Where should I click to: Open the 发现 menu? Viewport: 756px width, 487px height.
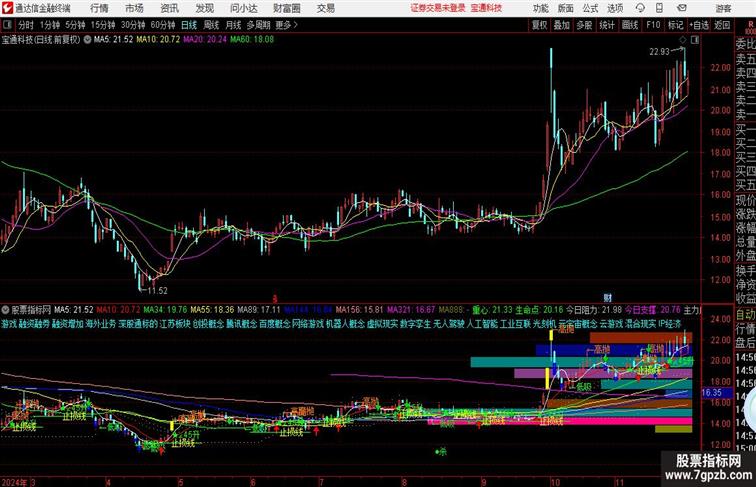(x=205, y=8)
